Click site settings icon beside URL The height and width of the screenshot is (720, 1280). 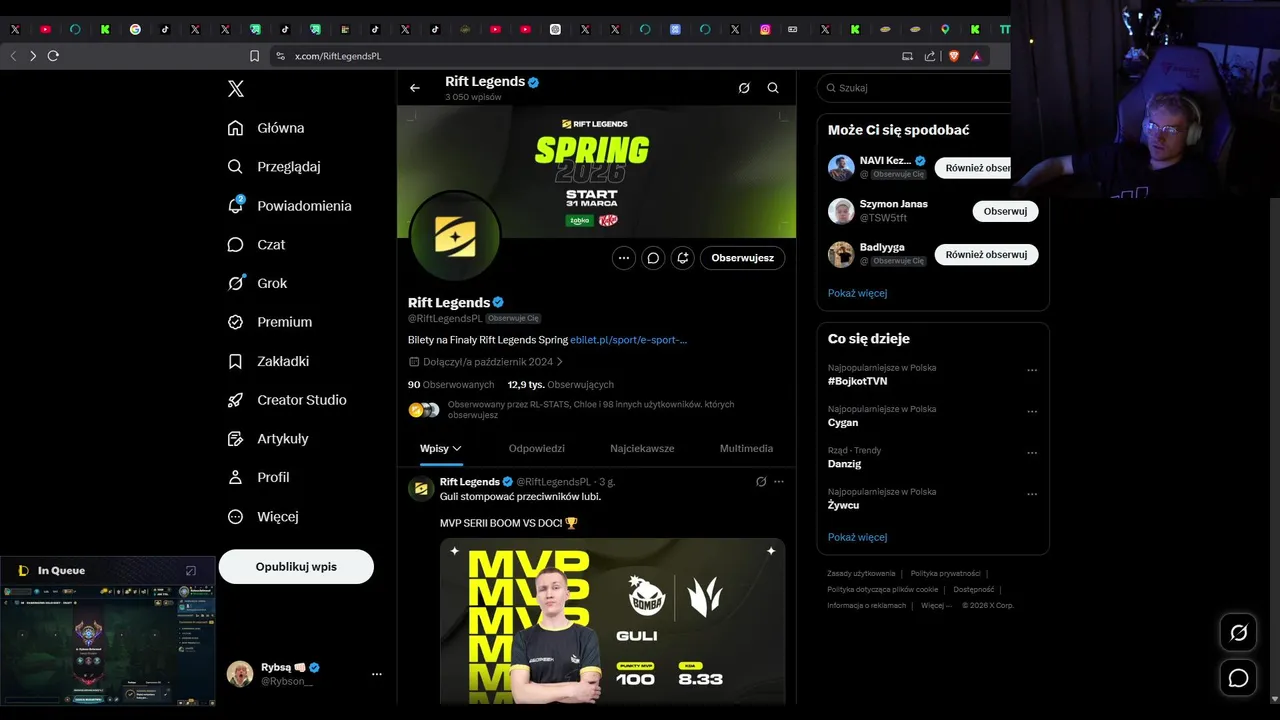pyautogui.click(x=281, y=56)
